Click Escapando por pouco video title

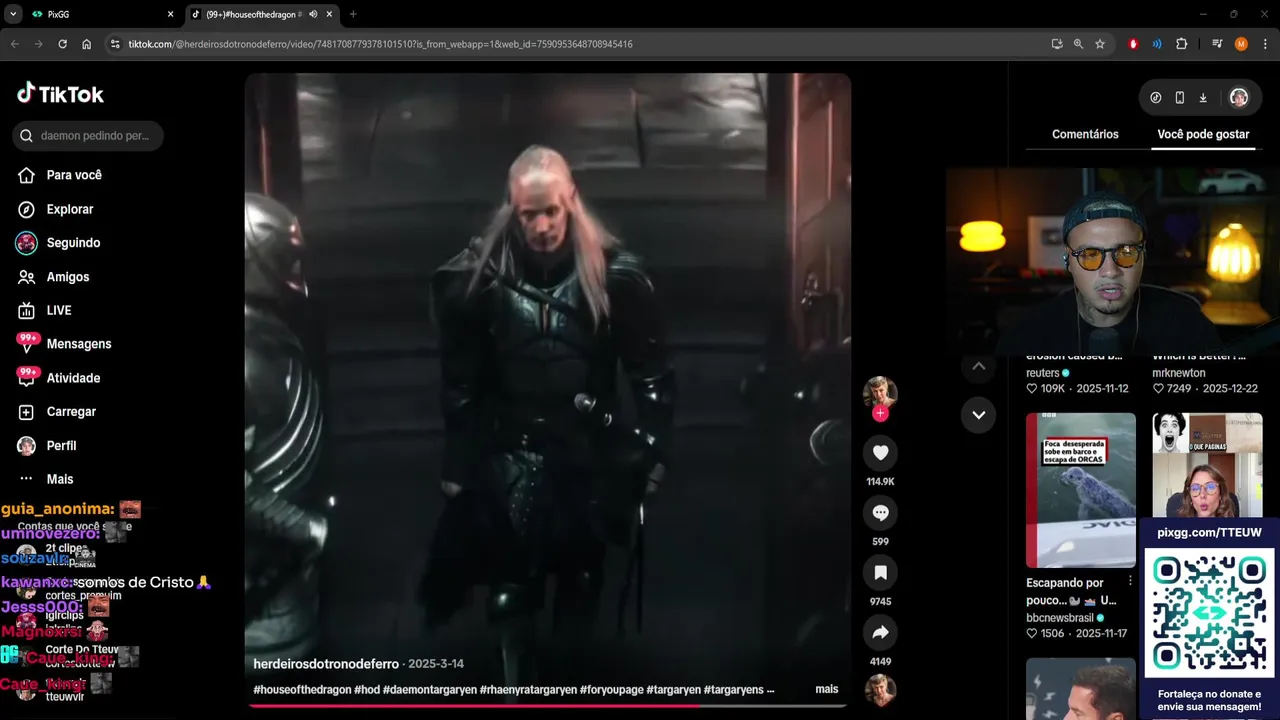[x=1071, y=591]
